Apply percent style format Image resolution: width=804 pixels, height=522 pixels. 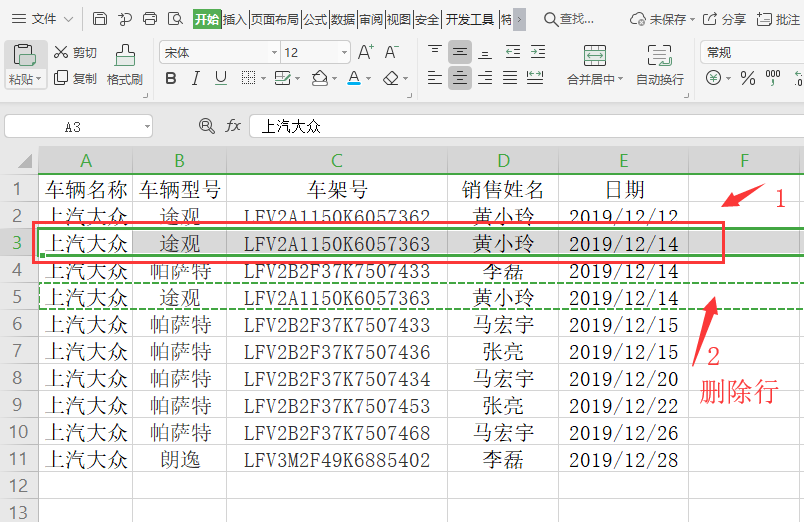(748, 78)
